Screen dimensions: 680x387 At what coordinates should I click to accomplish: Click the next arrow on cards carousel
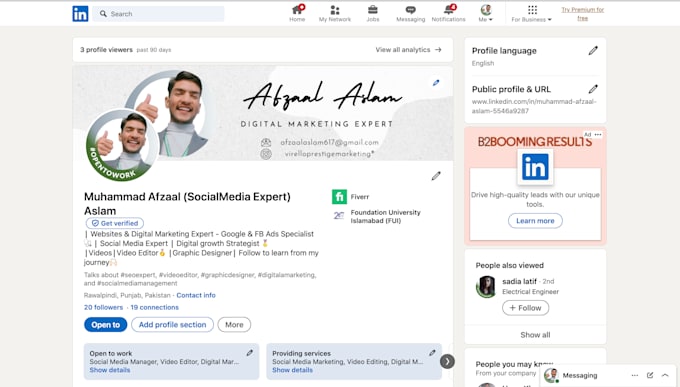pos(447,361)
